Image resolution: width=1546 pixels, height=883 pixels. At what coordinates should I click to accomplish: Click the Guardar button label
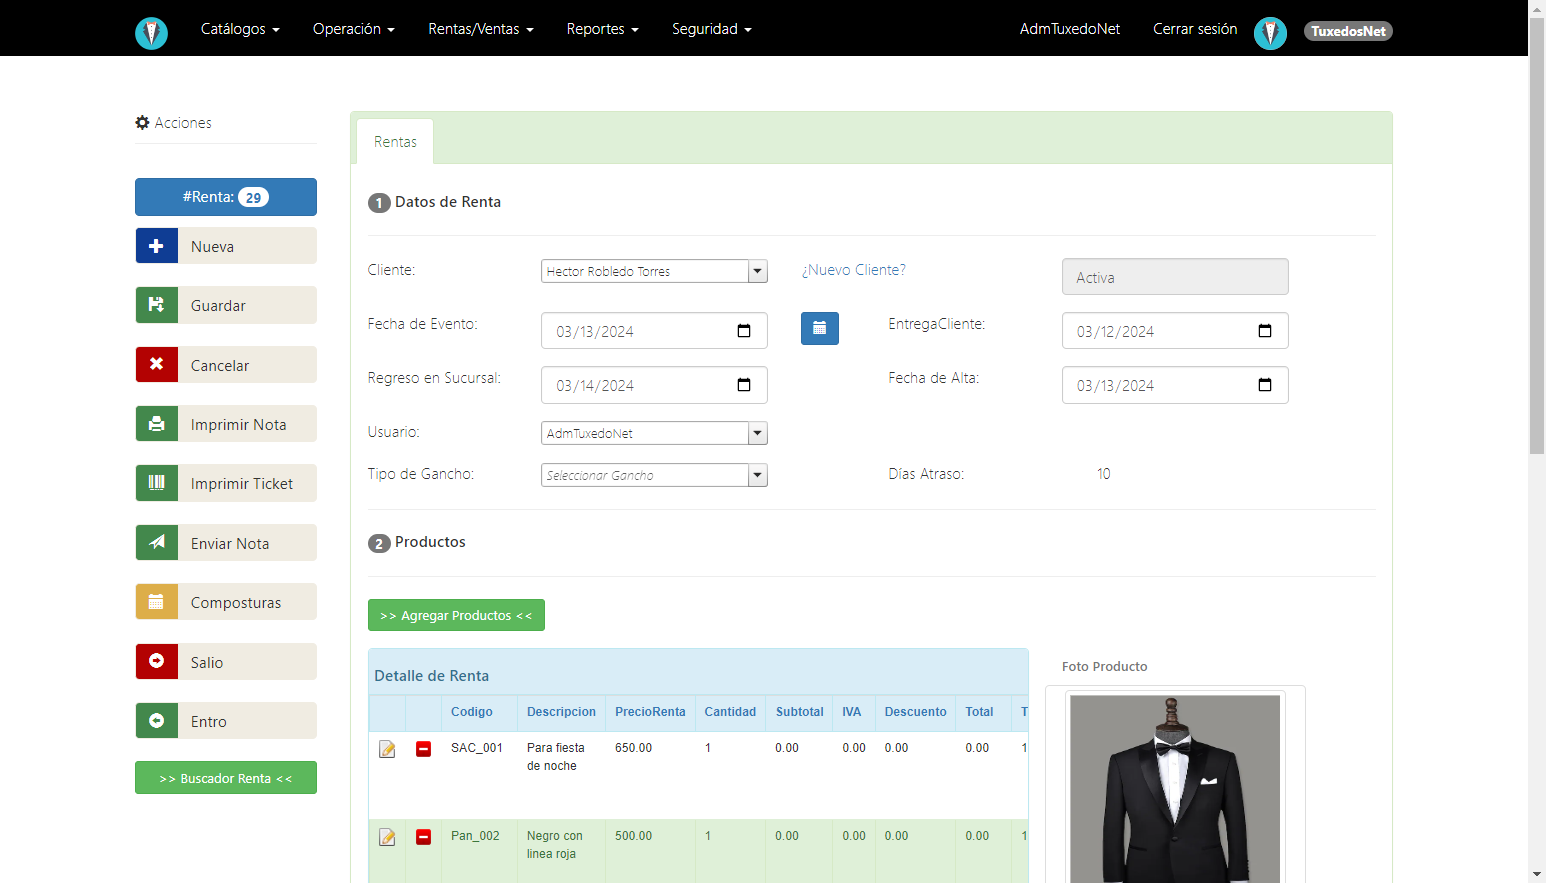pyautogui.click(x=218, y=306)
